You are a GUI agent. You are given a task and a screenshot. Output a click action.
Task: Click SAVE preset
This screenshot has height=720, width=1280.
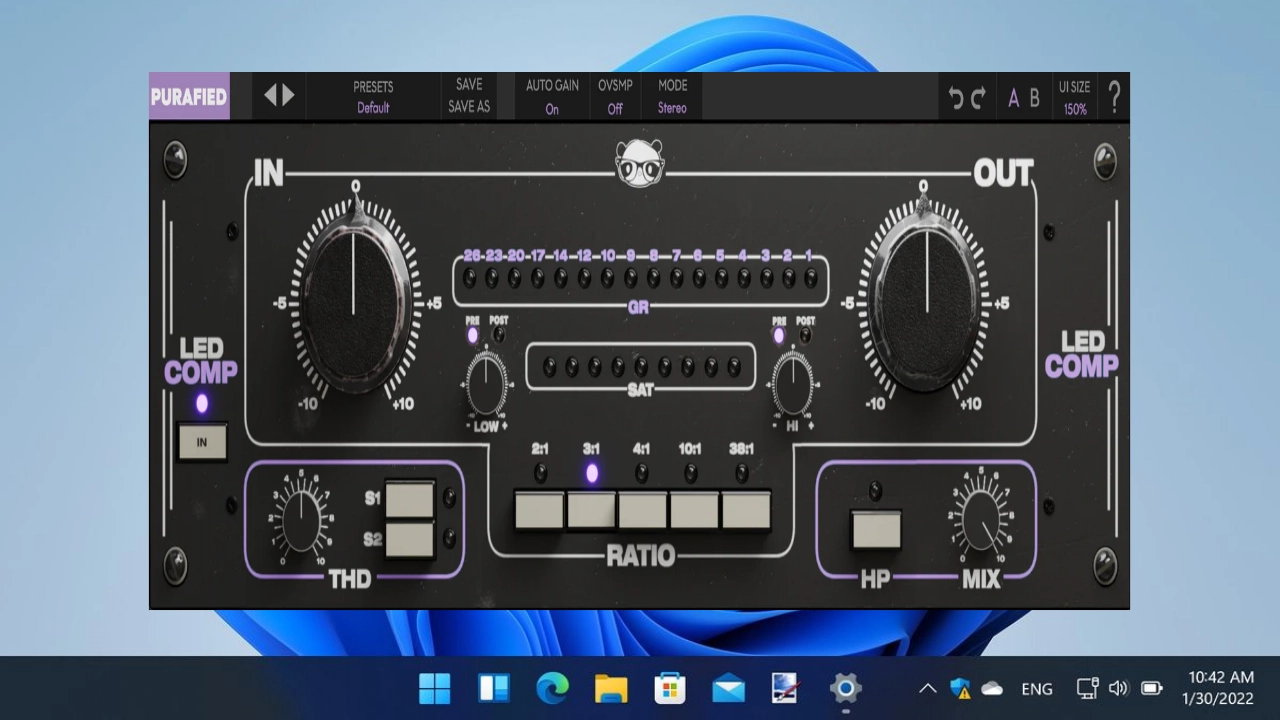pos(469,85)
